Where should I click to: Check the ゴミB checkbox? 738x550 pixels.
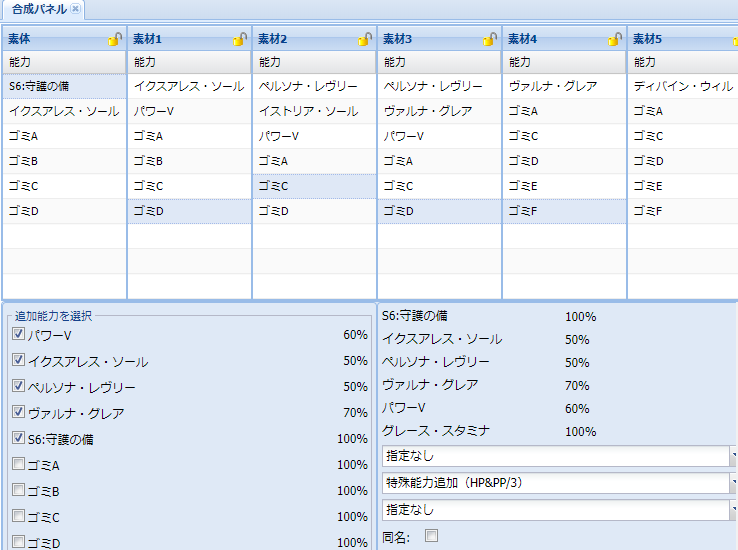[x=18, y=490]
